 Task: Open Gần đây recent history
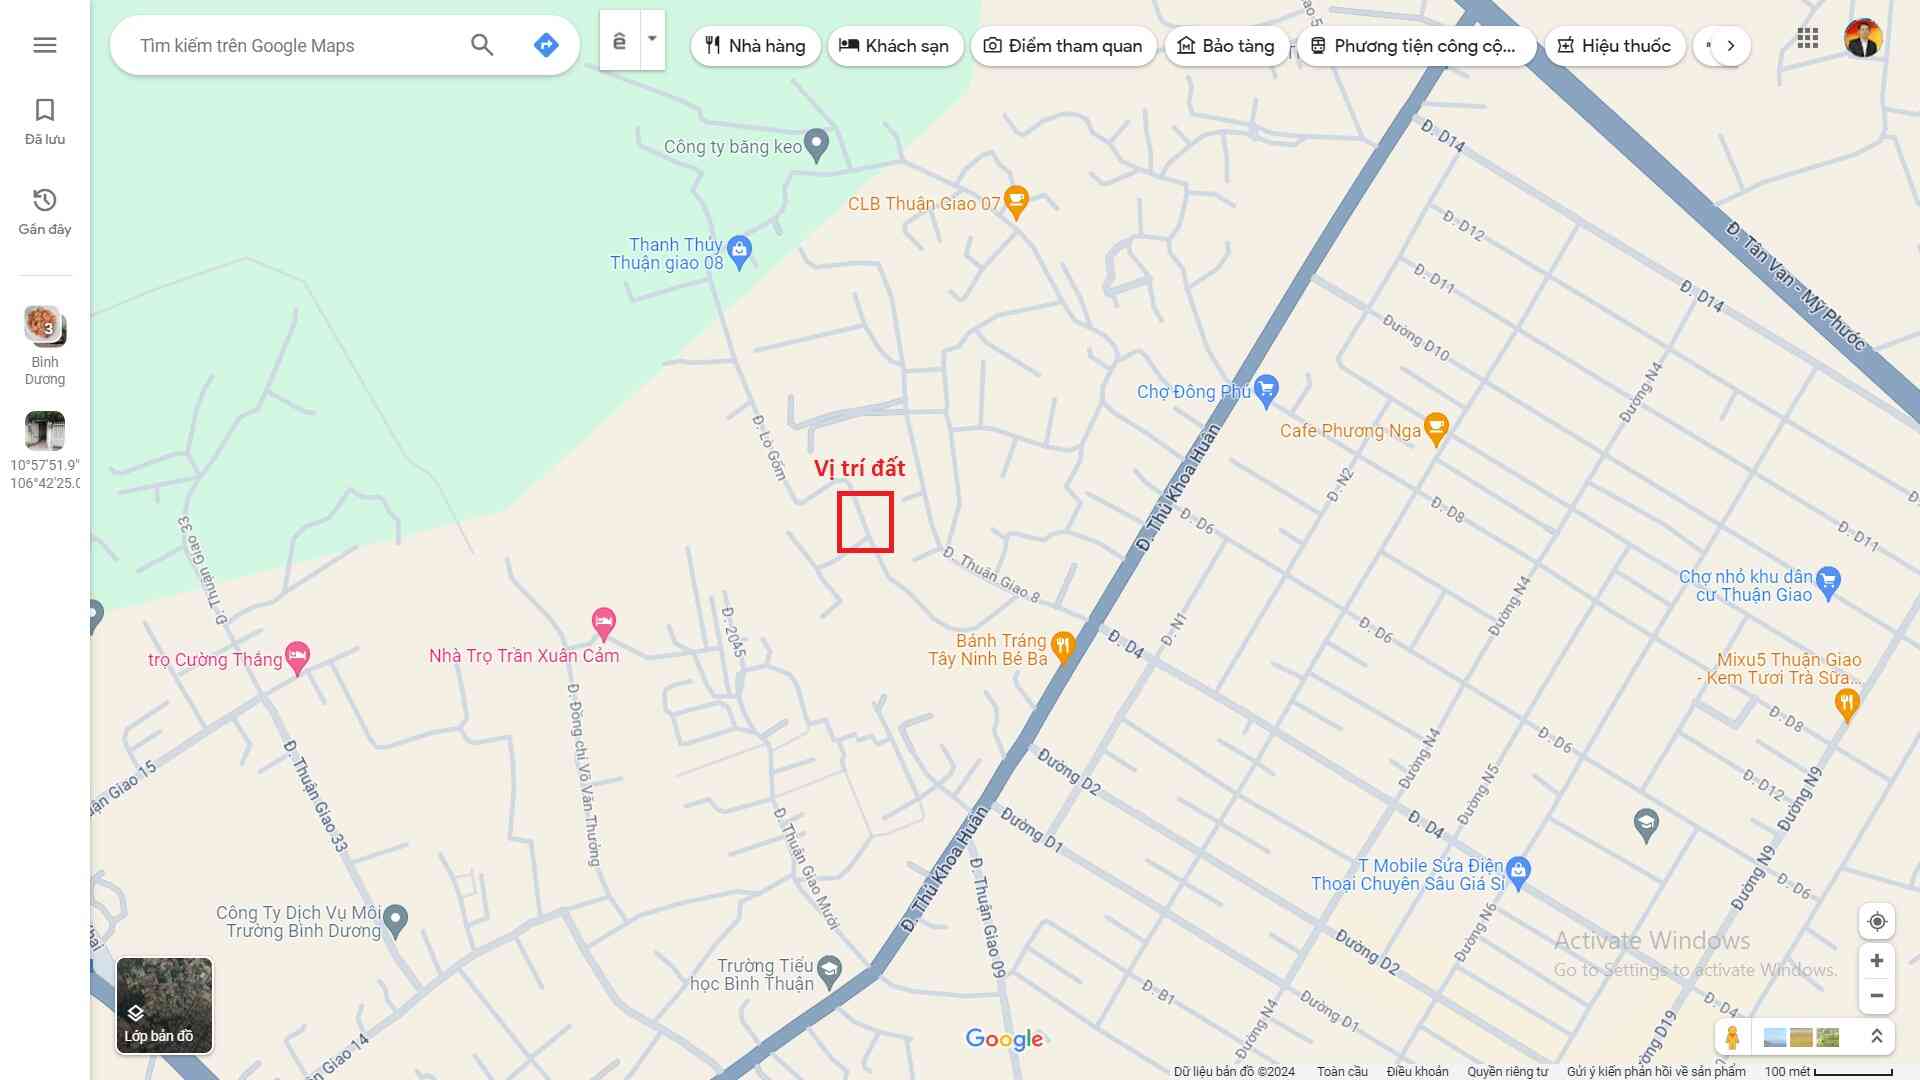45,211
